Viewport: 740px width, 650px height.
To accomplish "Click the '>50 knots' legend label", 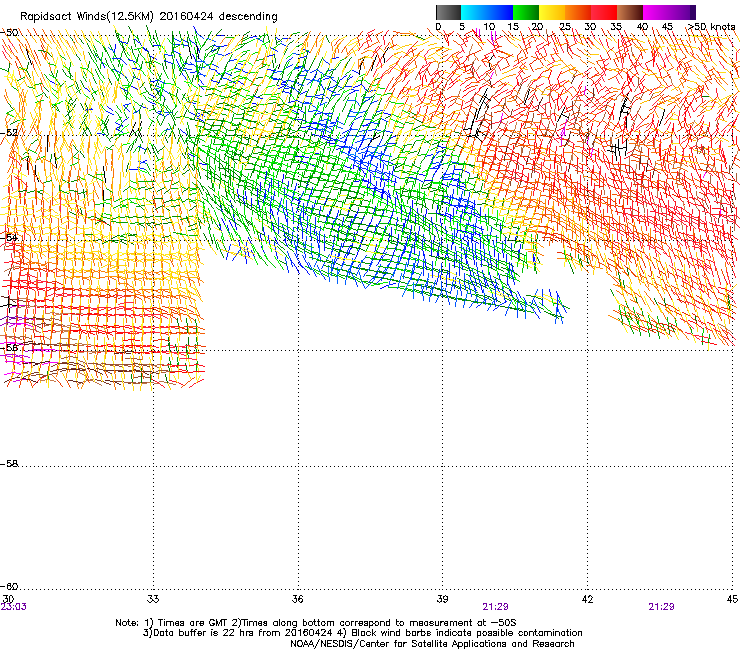I will tap(712, 27).
